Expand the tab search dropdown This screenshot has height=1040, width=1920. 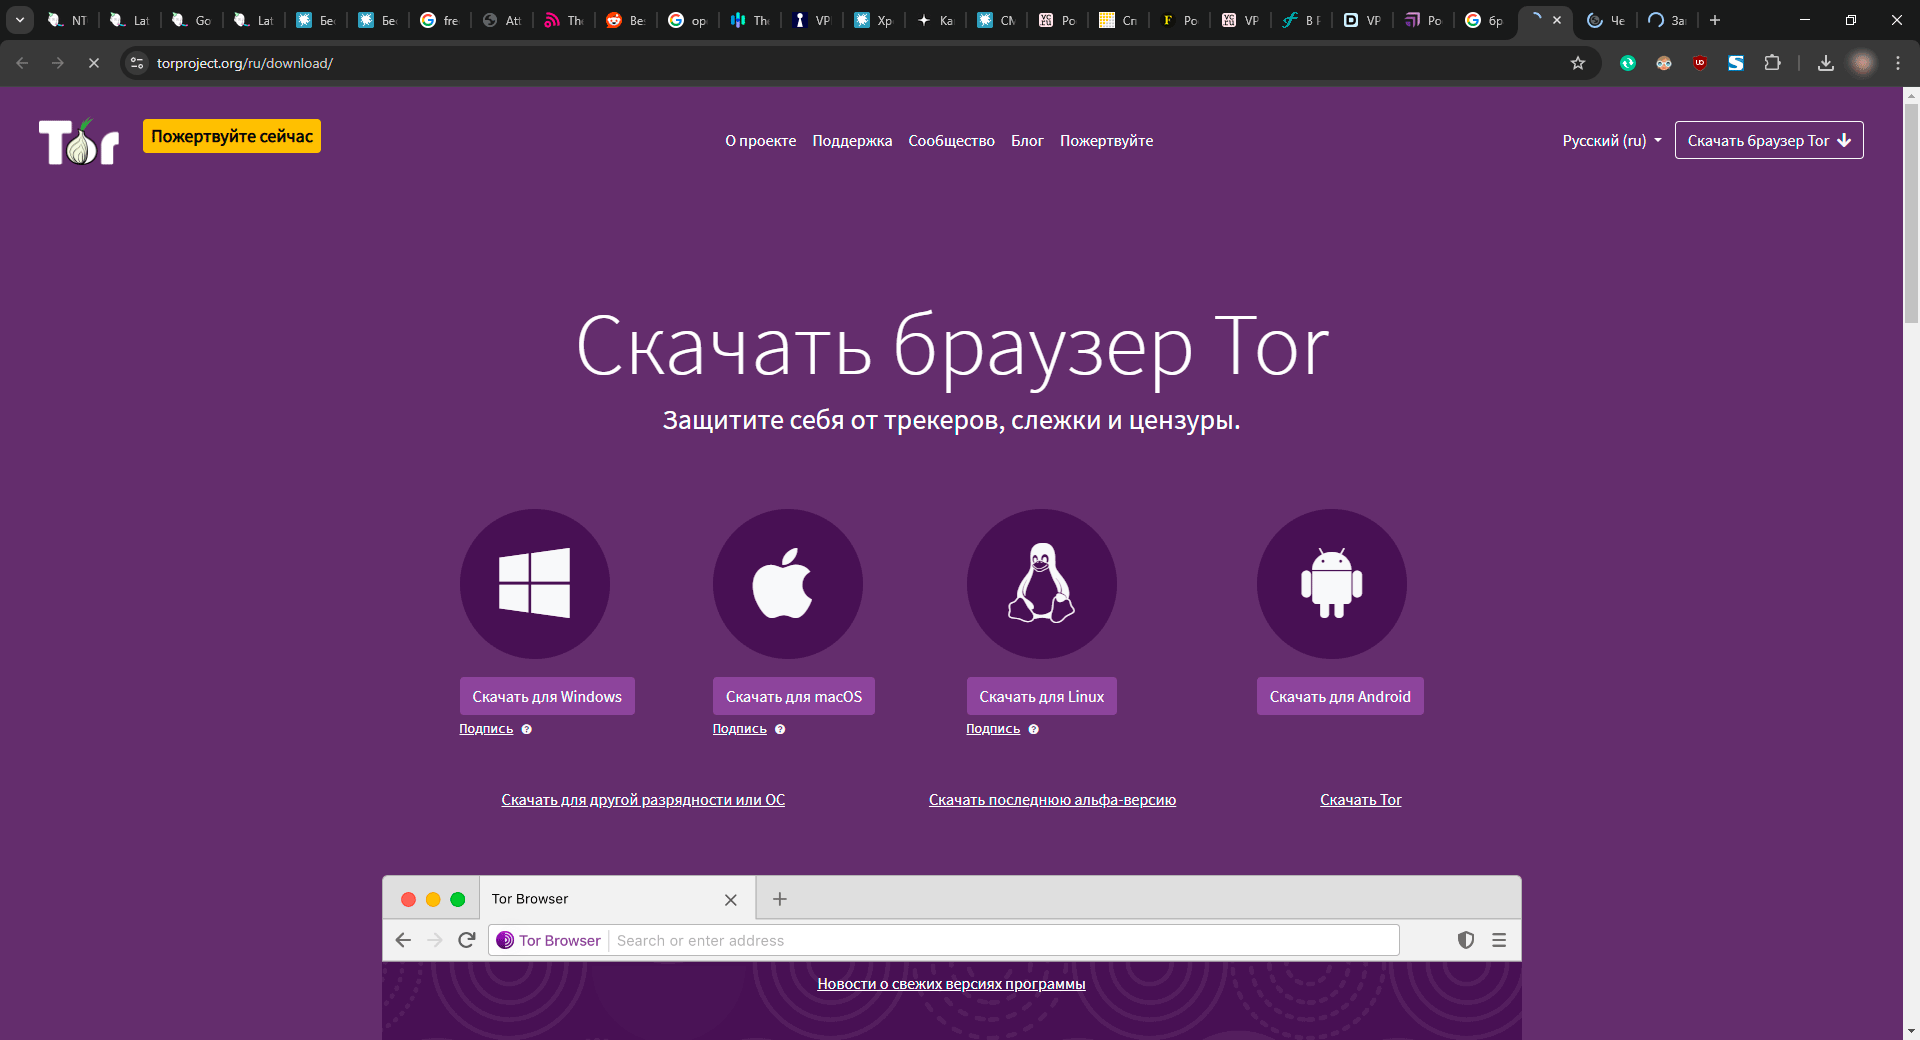(x=20, y=20)
